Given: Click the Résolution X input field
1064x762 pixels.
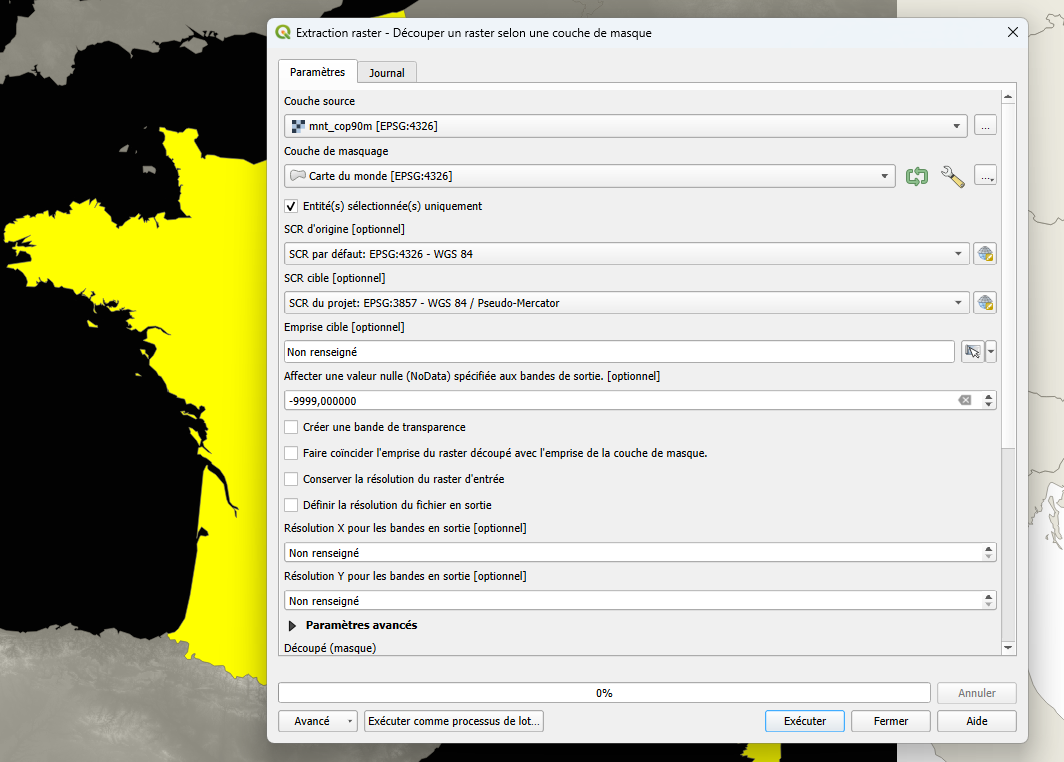Looking at the screenshot, I should (x=630, y=553).
